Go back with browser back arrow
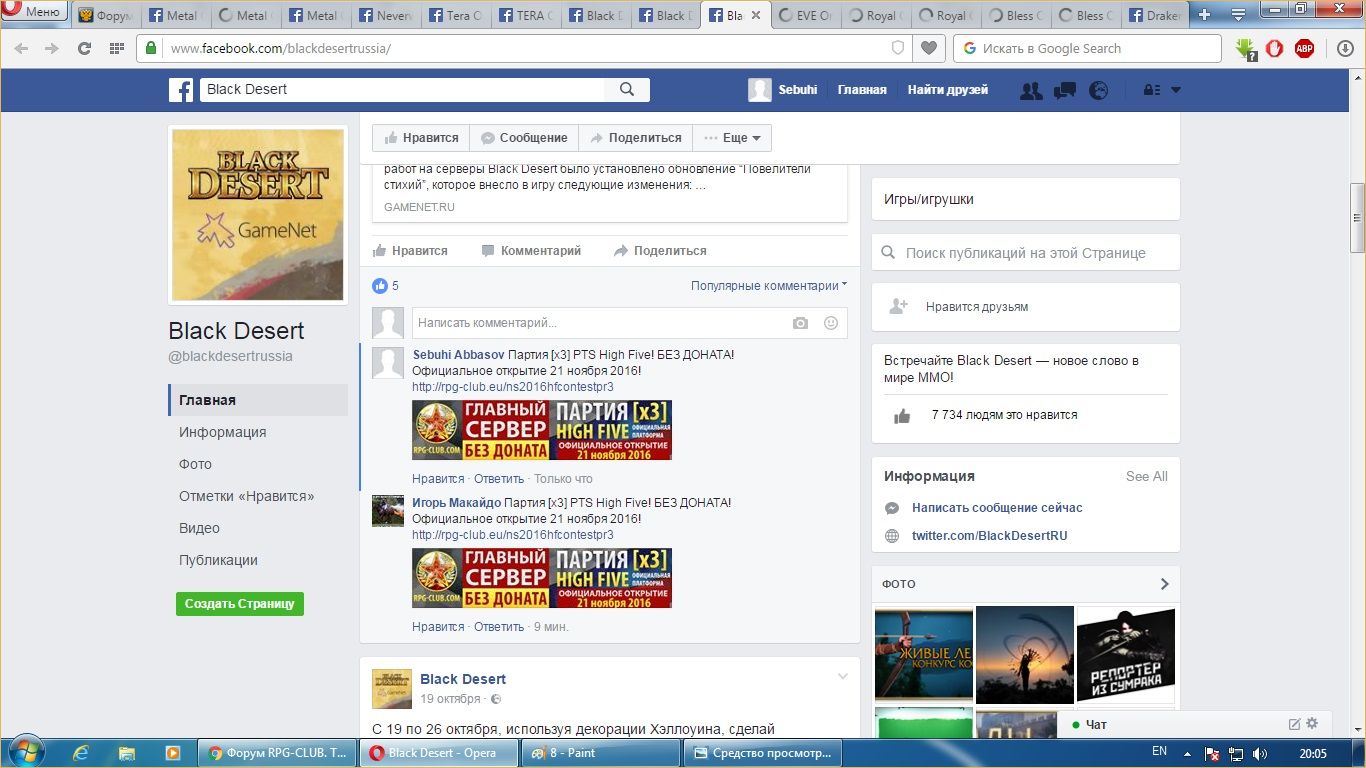Viewport: 1366px width, 768px height. tap(22, 48)
